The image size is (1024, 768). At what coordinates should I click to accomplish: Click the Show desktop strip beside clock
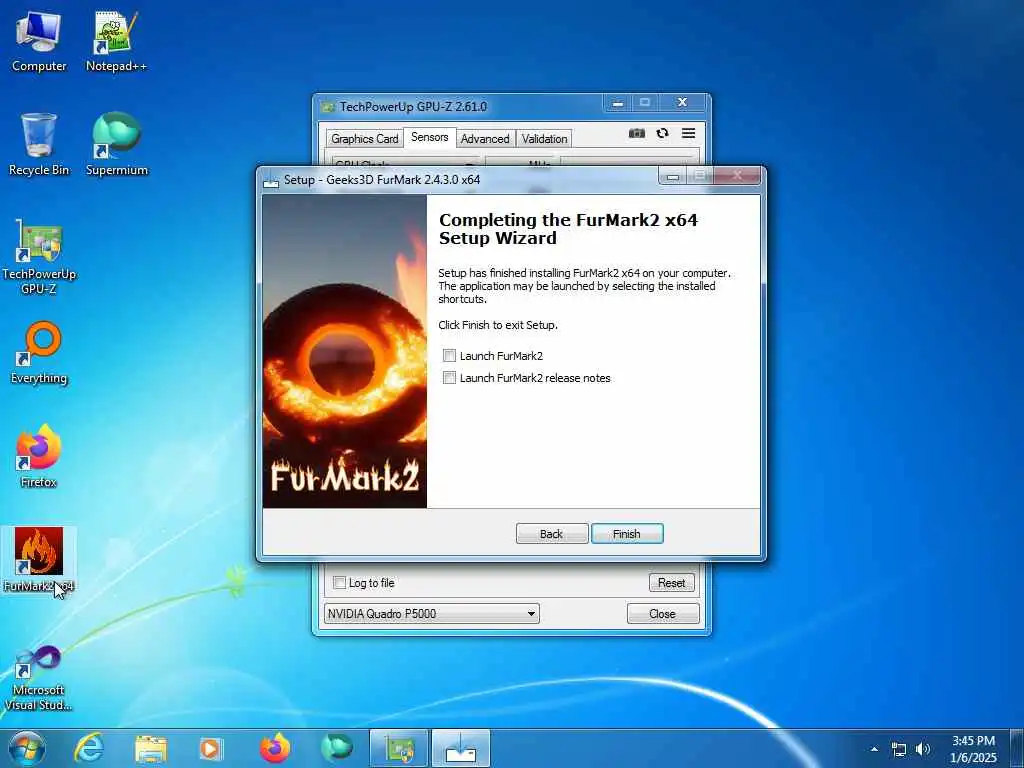click(1016, 749)
